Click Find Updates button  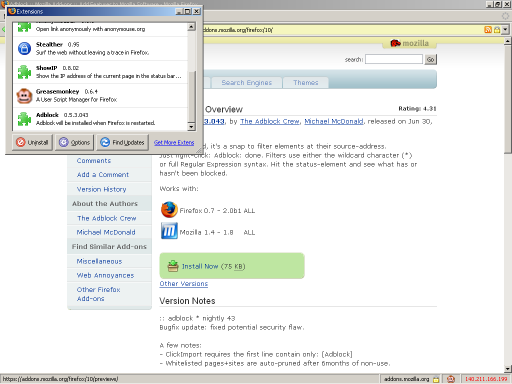tap(123, 143)
